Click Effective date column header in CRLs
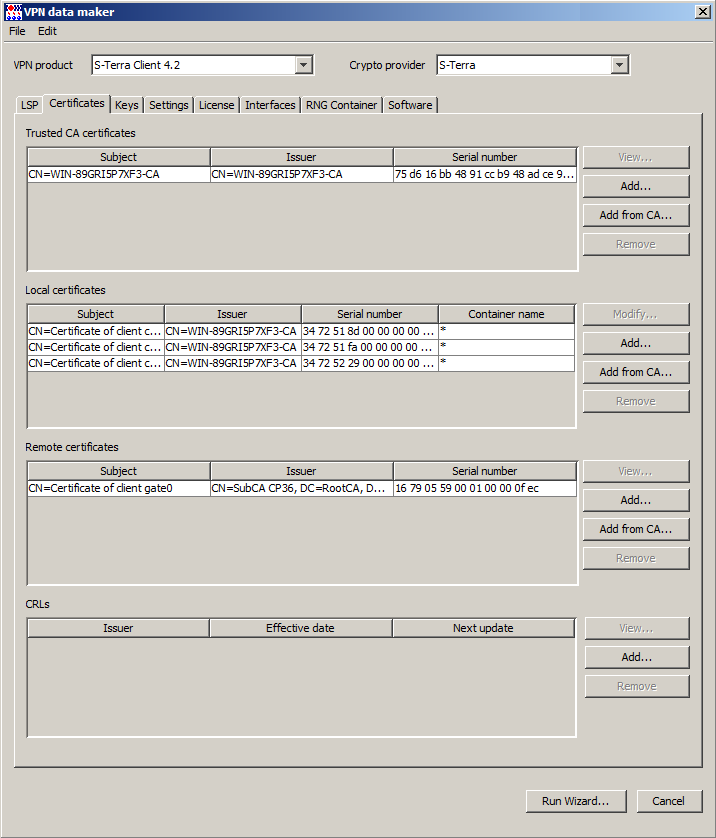716x838 pixels. click(300, 628)
